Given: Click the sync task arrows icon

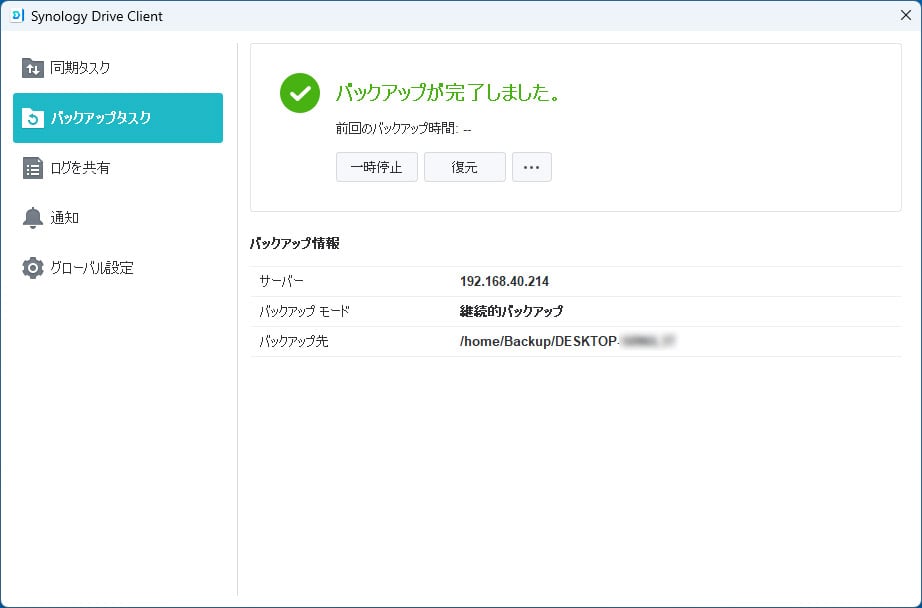Looking at the screenshot, I should coord(33,68).
